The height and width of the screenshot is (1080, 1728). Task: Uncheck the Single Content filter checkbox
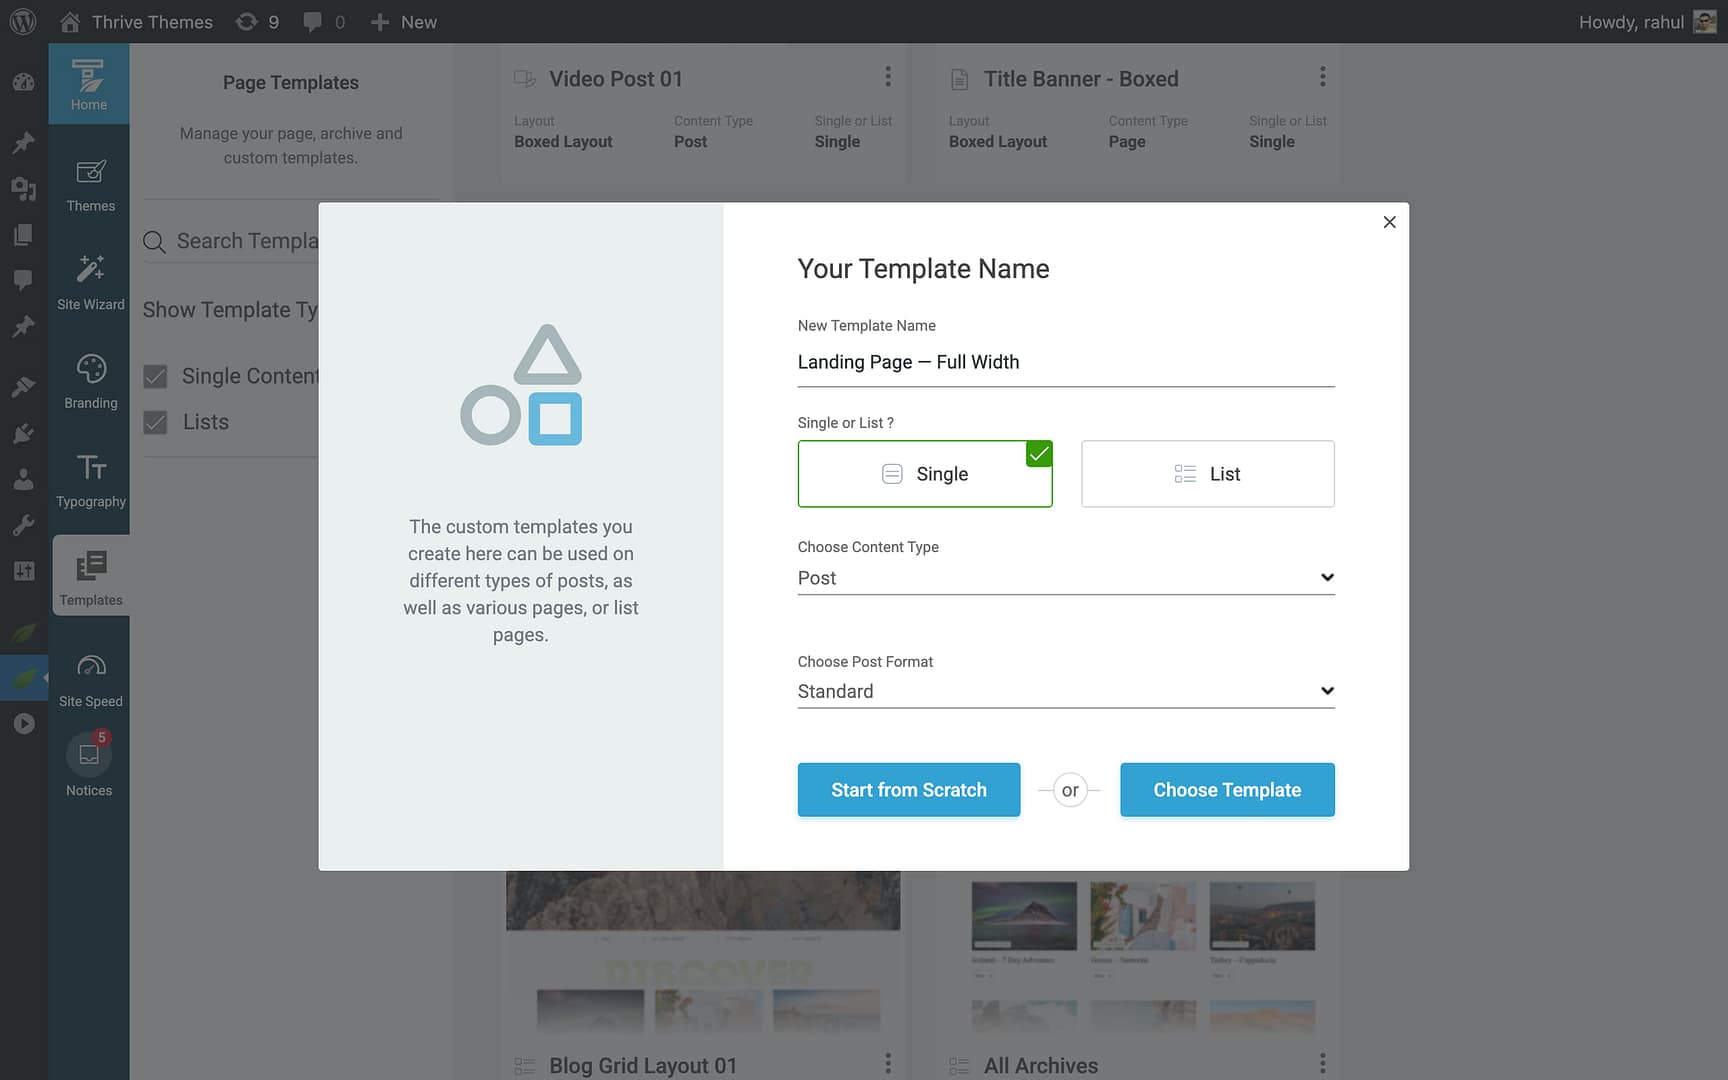[155, 376]
